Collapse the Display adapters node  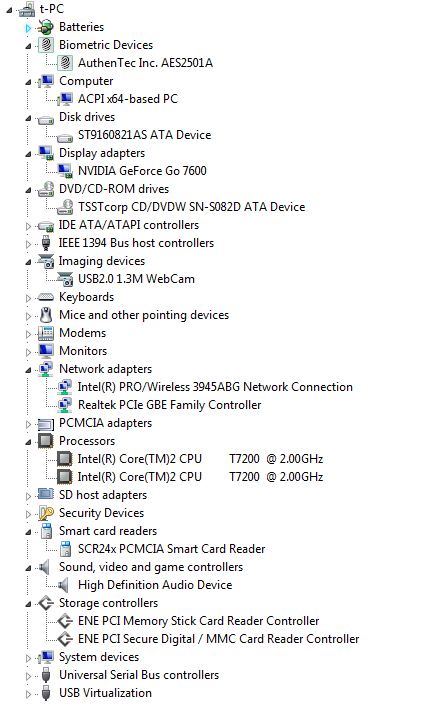29,154
